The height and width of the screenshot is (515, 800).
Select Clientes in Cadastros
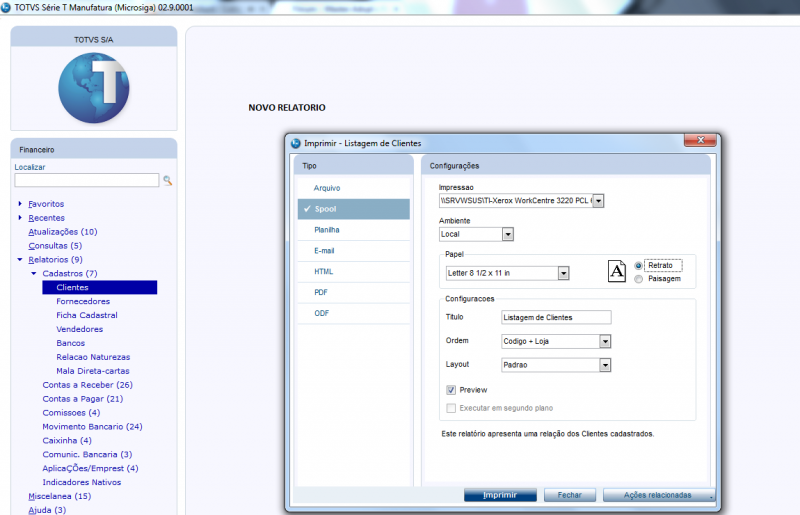coord(99,287)
